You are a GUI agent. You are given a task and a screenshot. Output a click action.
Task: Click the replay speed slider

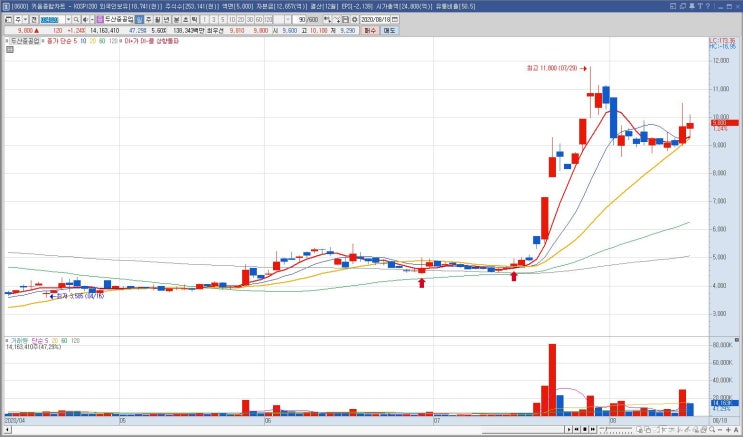[x=616, y=429]
